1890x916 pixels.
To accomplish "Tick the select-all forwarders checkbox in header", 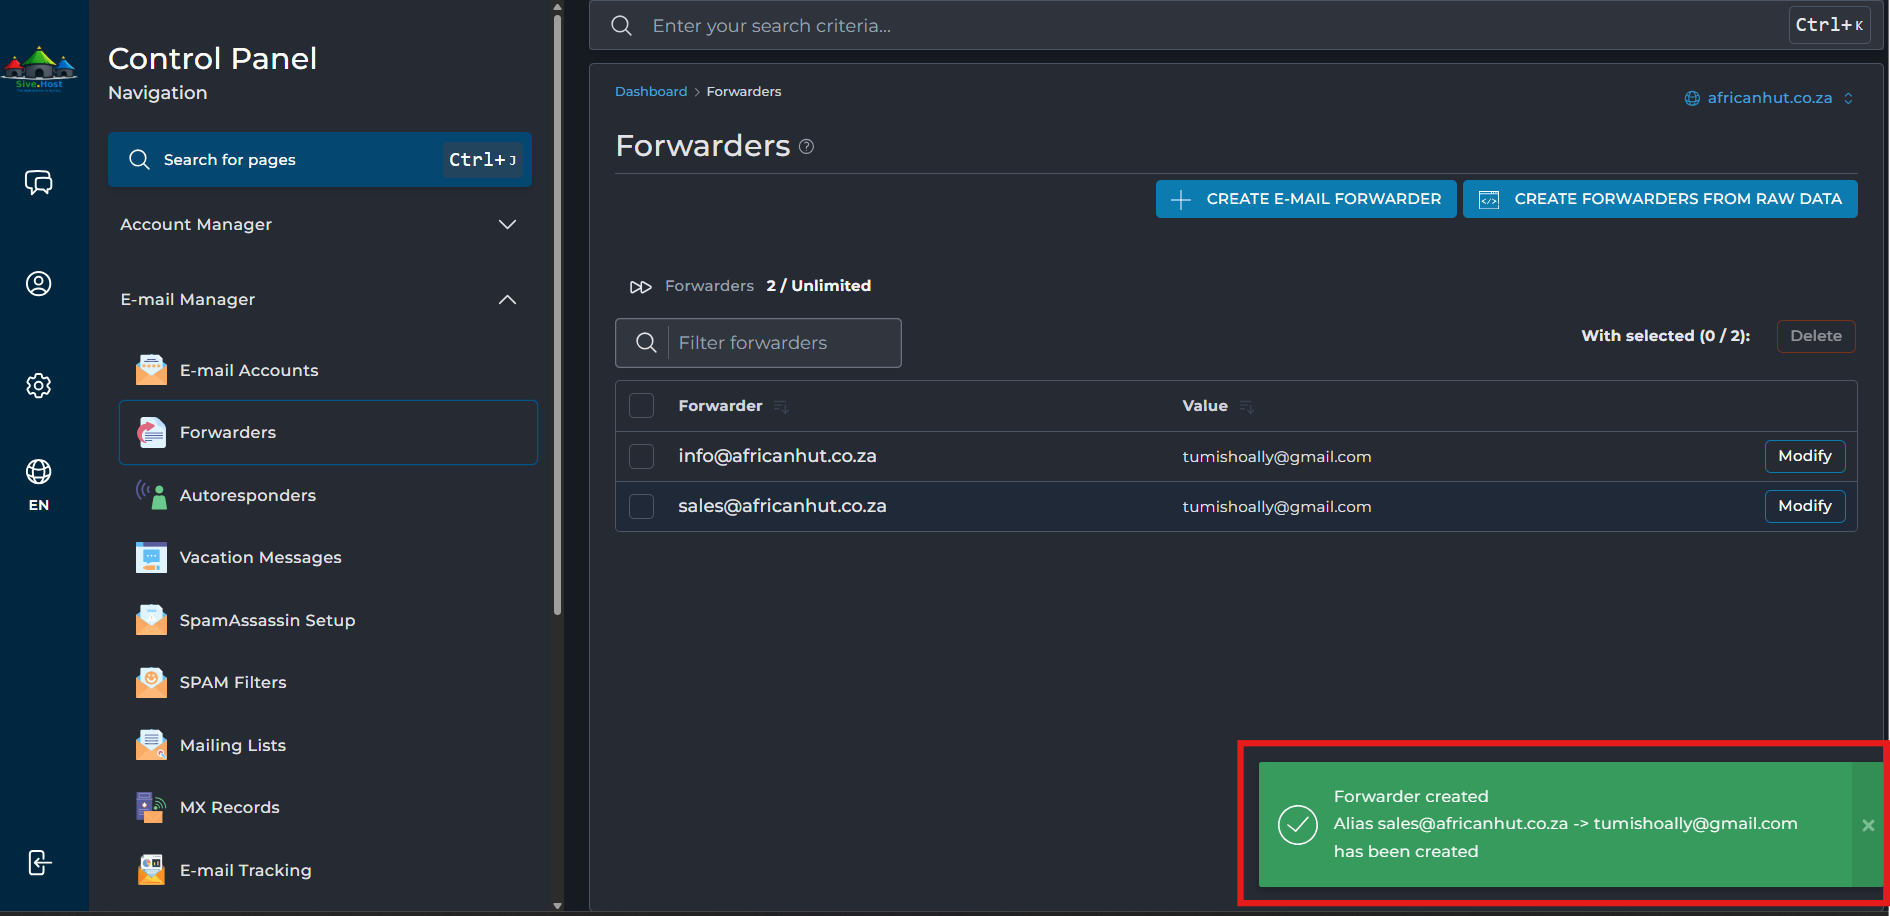I will click(x=641, y=405).
